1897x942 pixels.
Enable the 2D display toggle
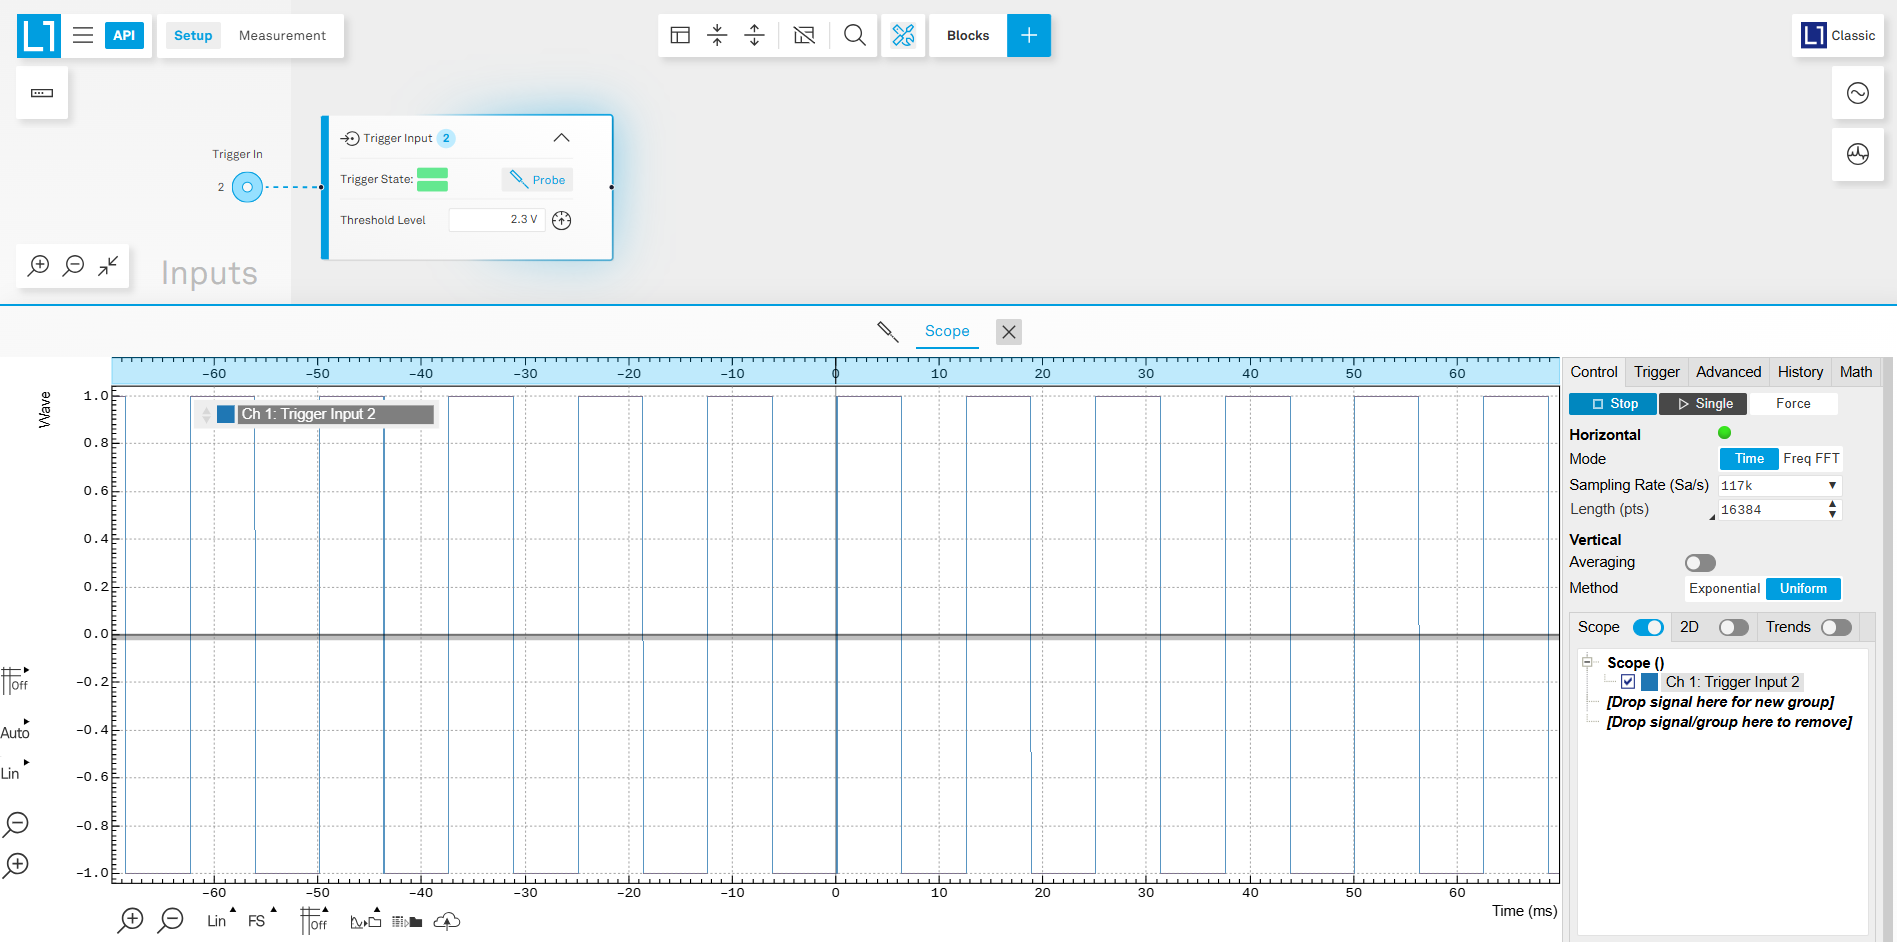coord(1733,628)
